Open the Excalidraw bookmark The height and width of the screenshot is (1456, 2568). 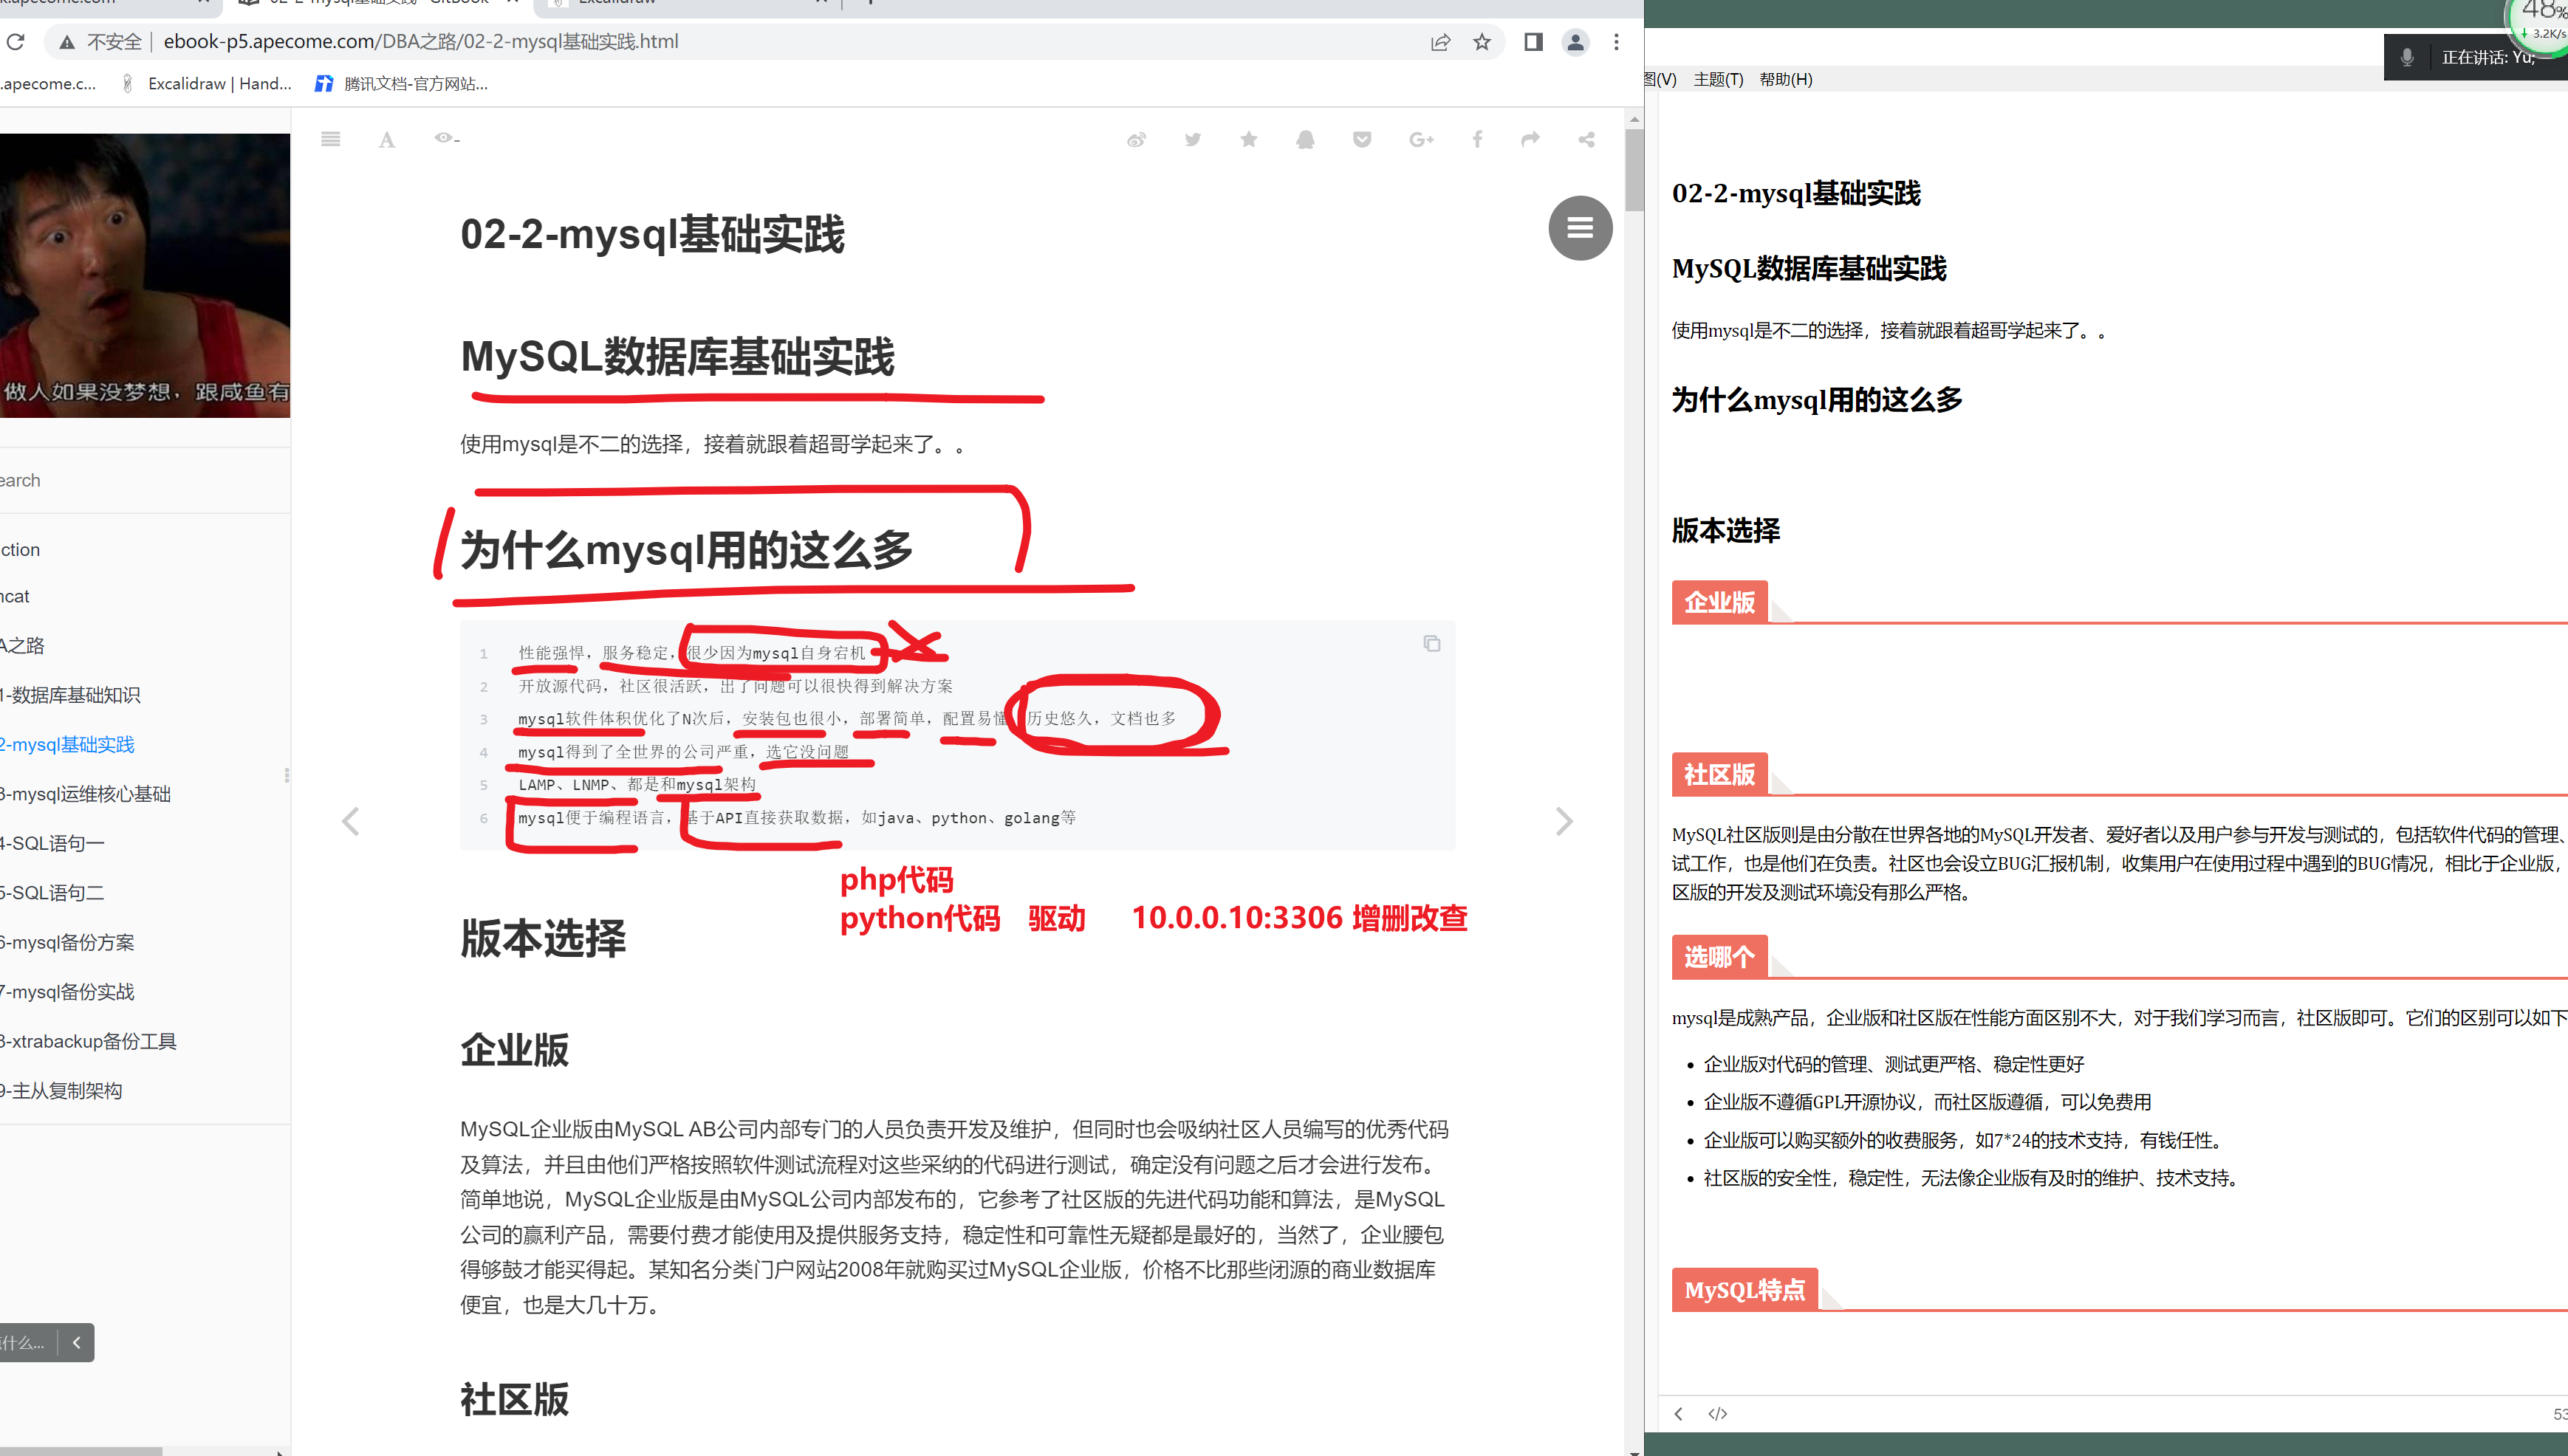point(207,84)
